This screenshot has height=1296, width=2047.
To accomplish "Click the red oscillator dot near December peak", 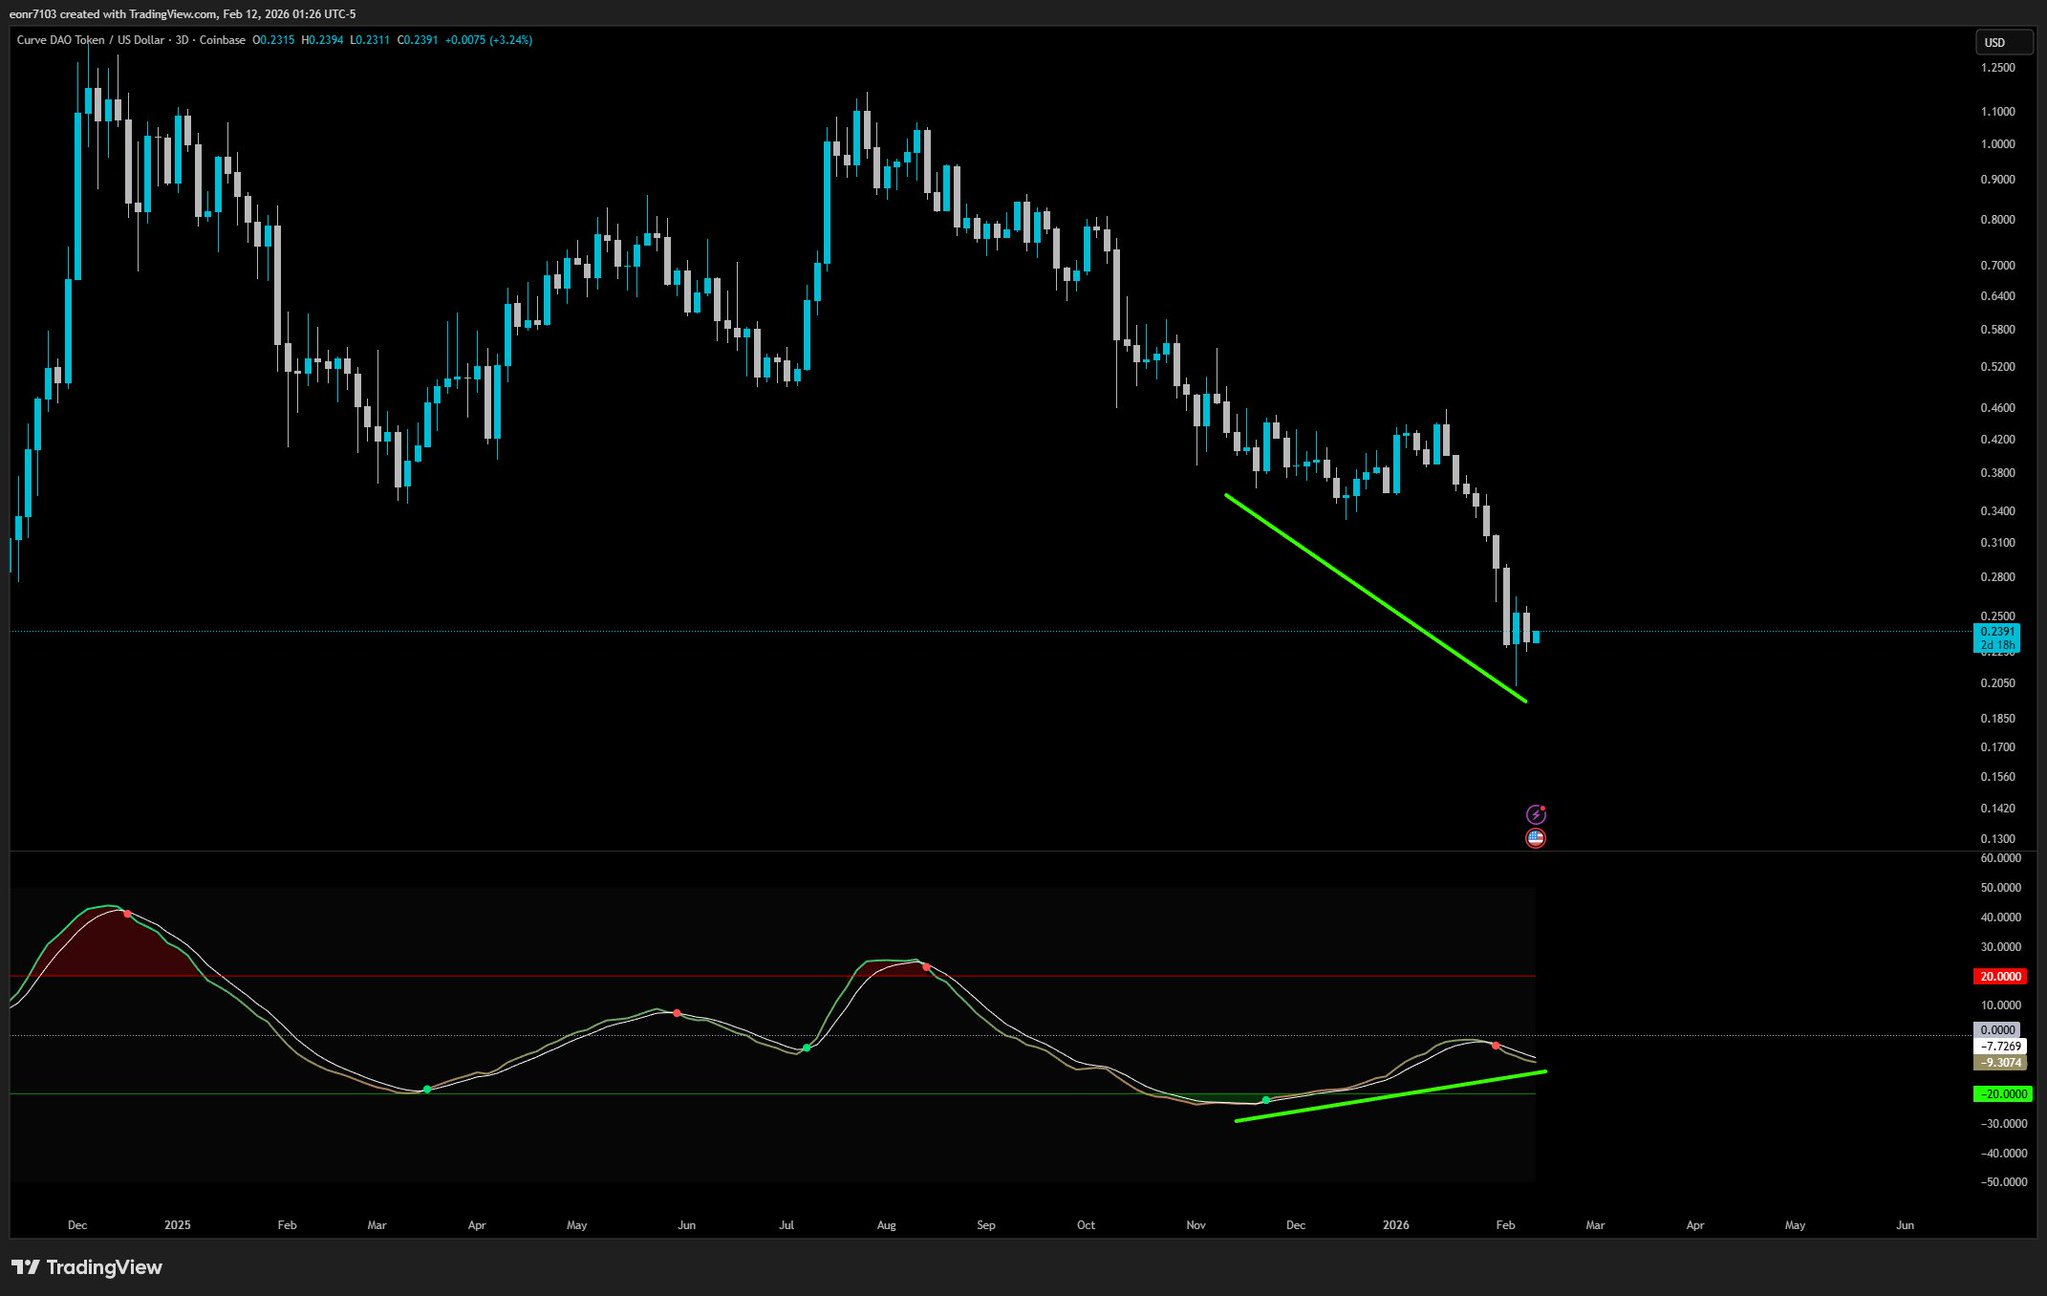I will coord(127,914).
